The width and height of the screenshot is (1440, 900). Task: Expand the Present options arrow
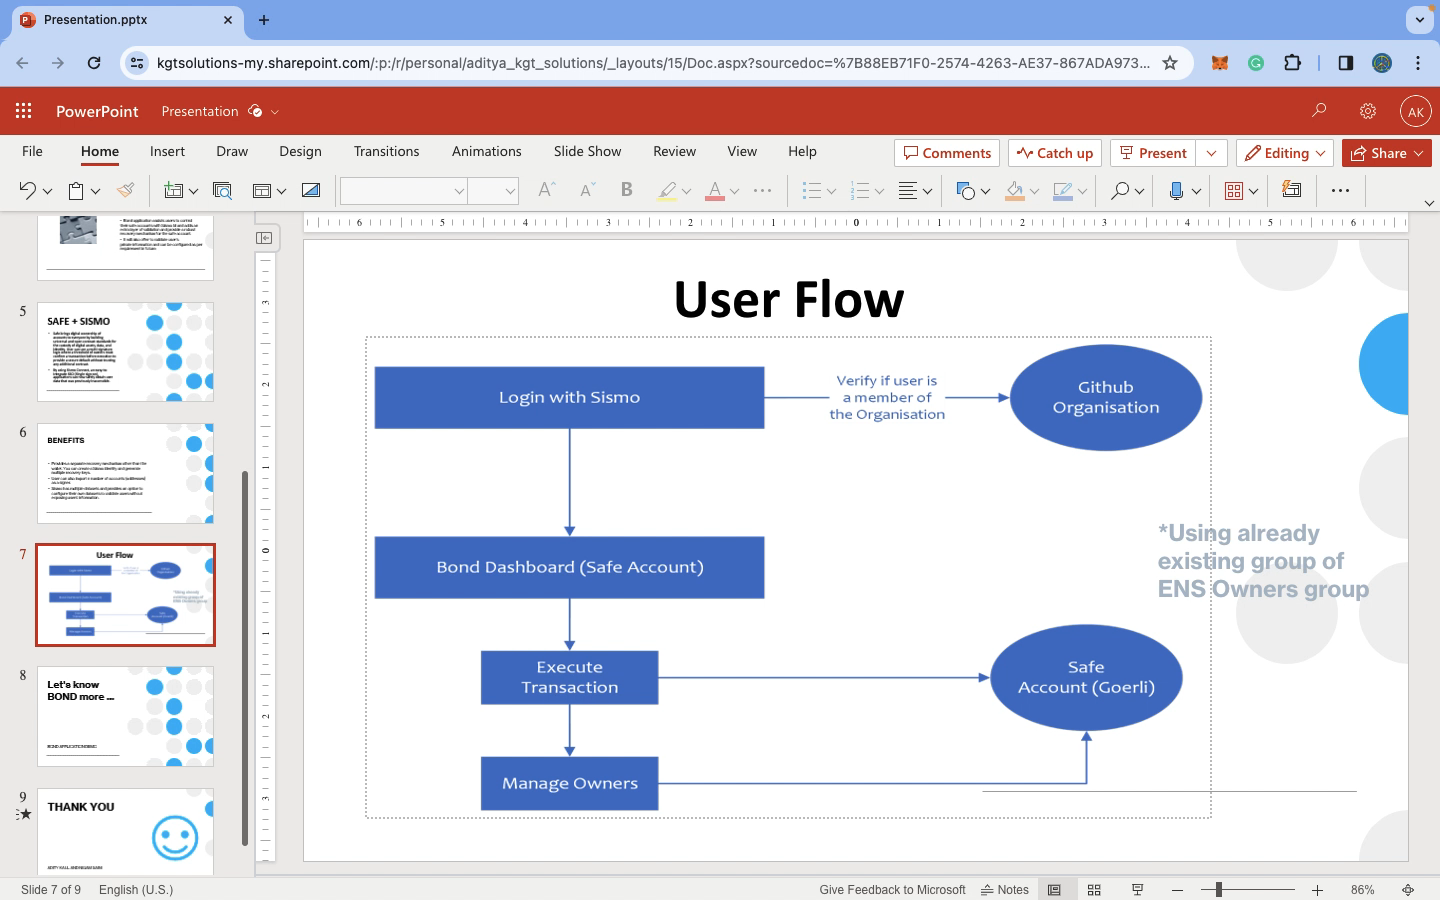pyautogui.click(x=1211, y=153)
